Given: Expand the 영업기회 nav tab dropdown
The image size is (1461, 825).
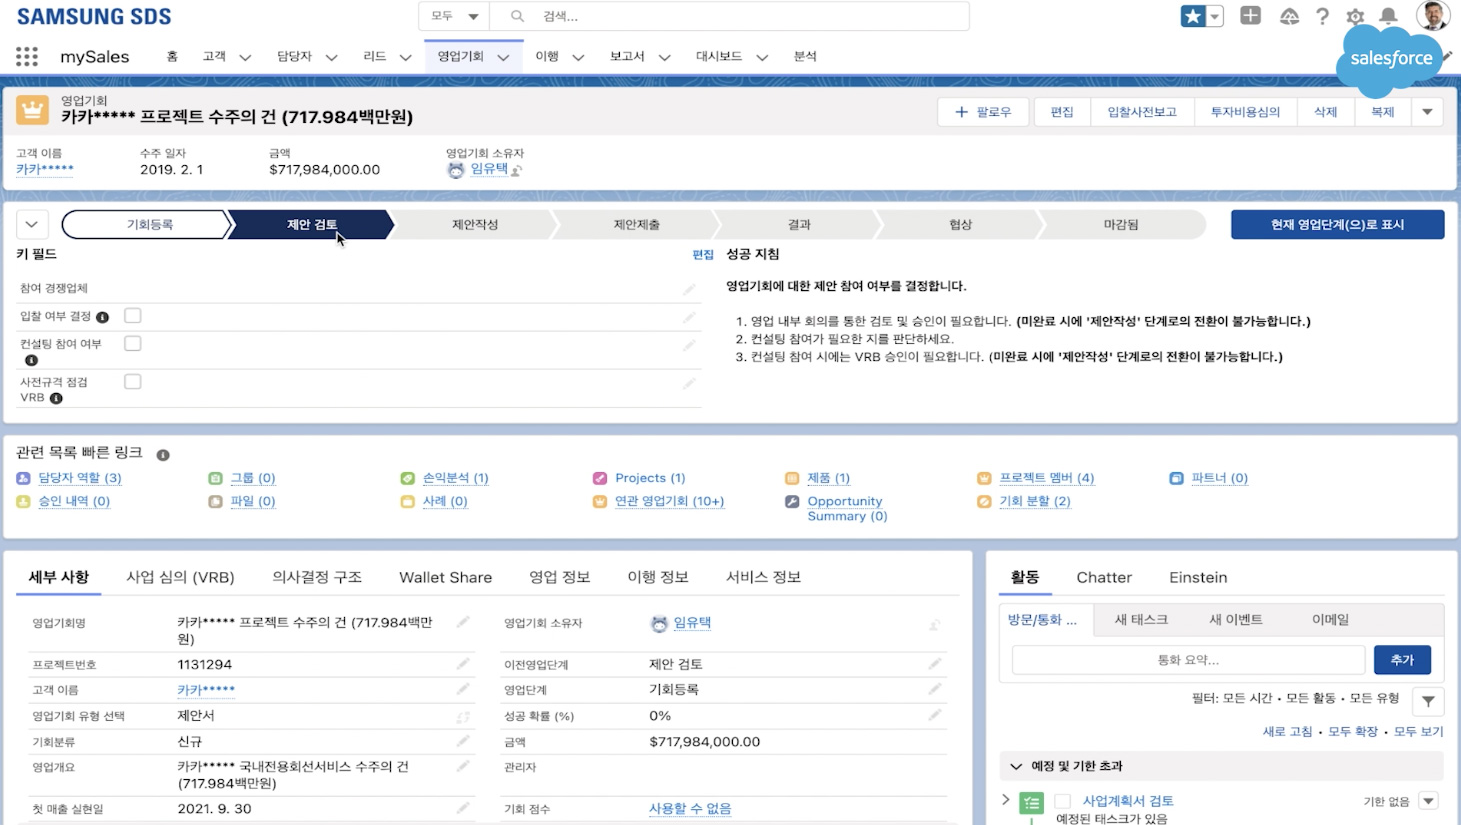Looking at the screenshot, I should click(x=503, y=58).
